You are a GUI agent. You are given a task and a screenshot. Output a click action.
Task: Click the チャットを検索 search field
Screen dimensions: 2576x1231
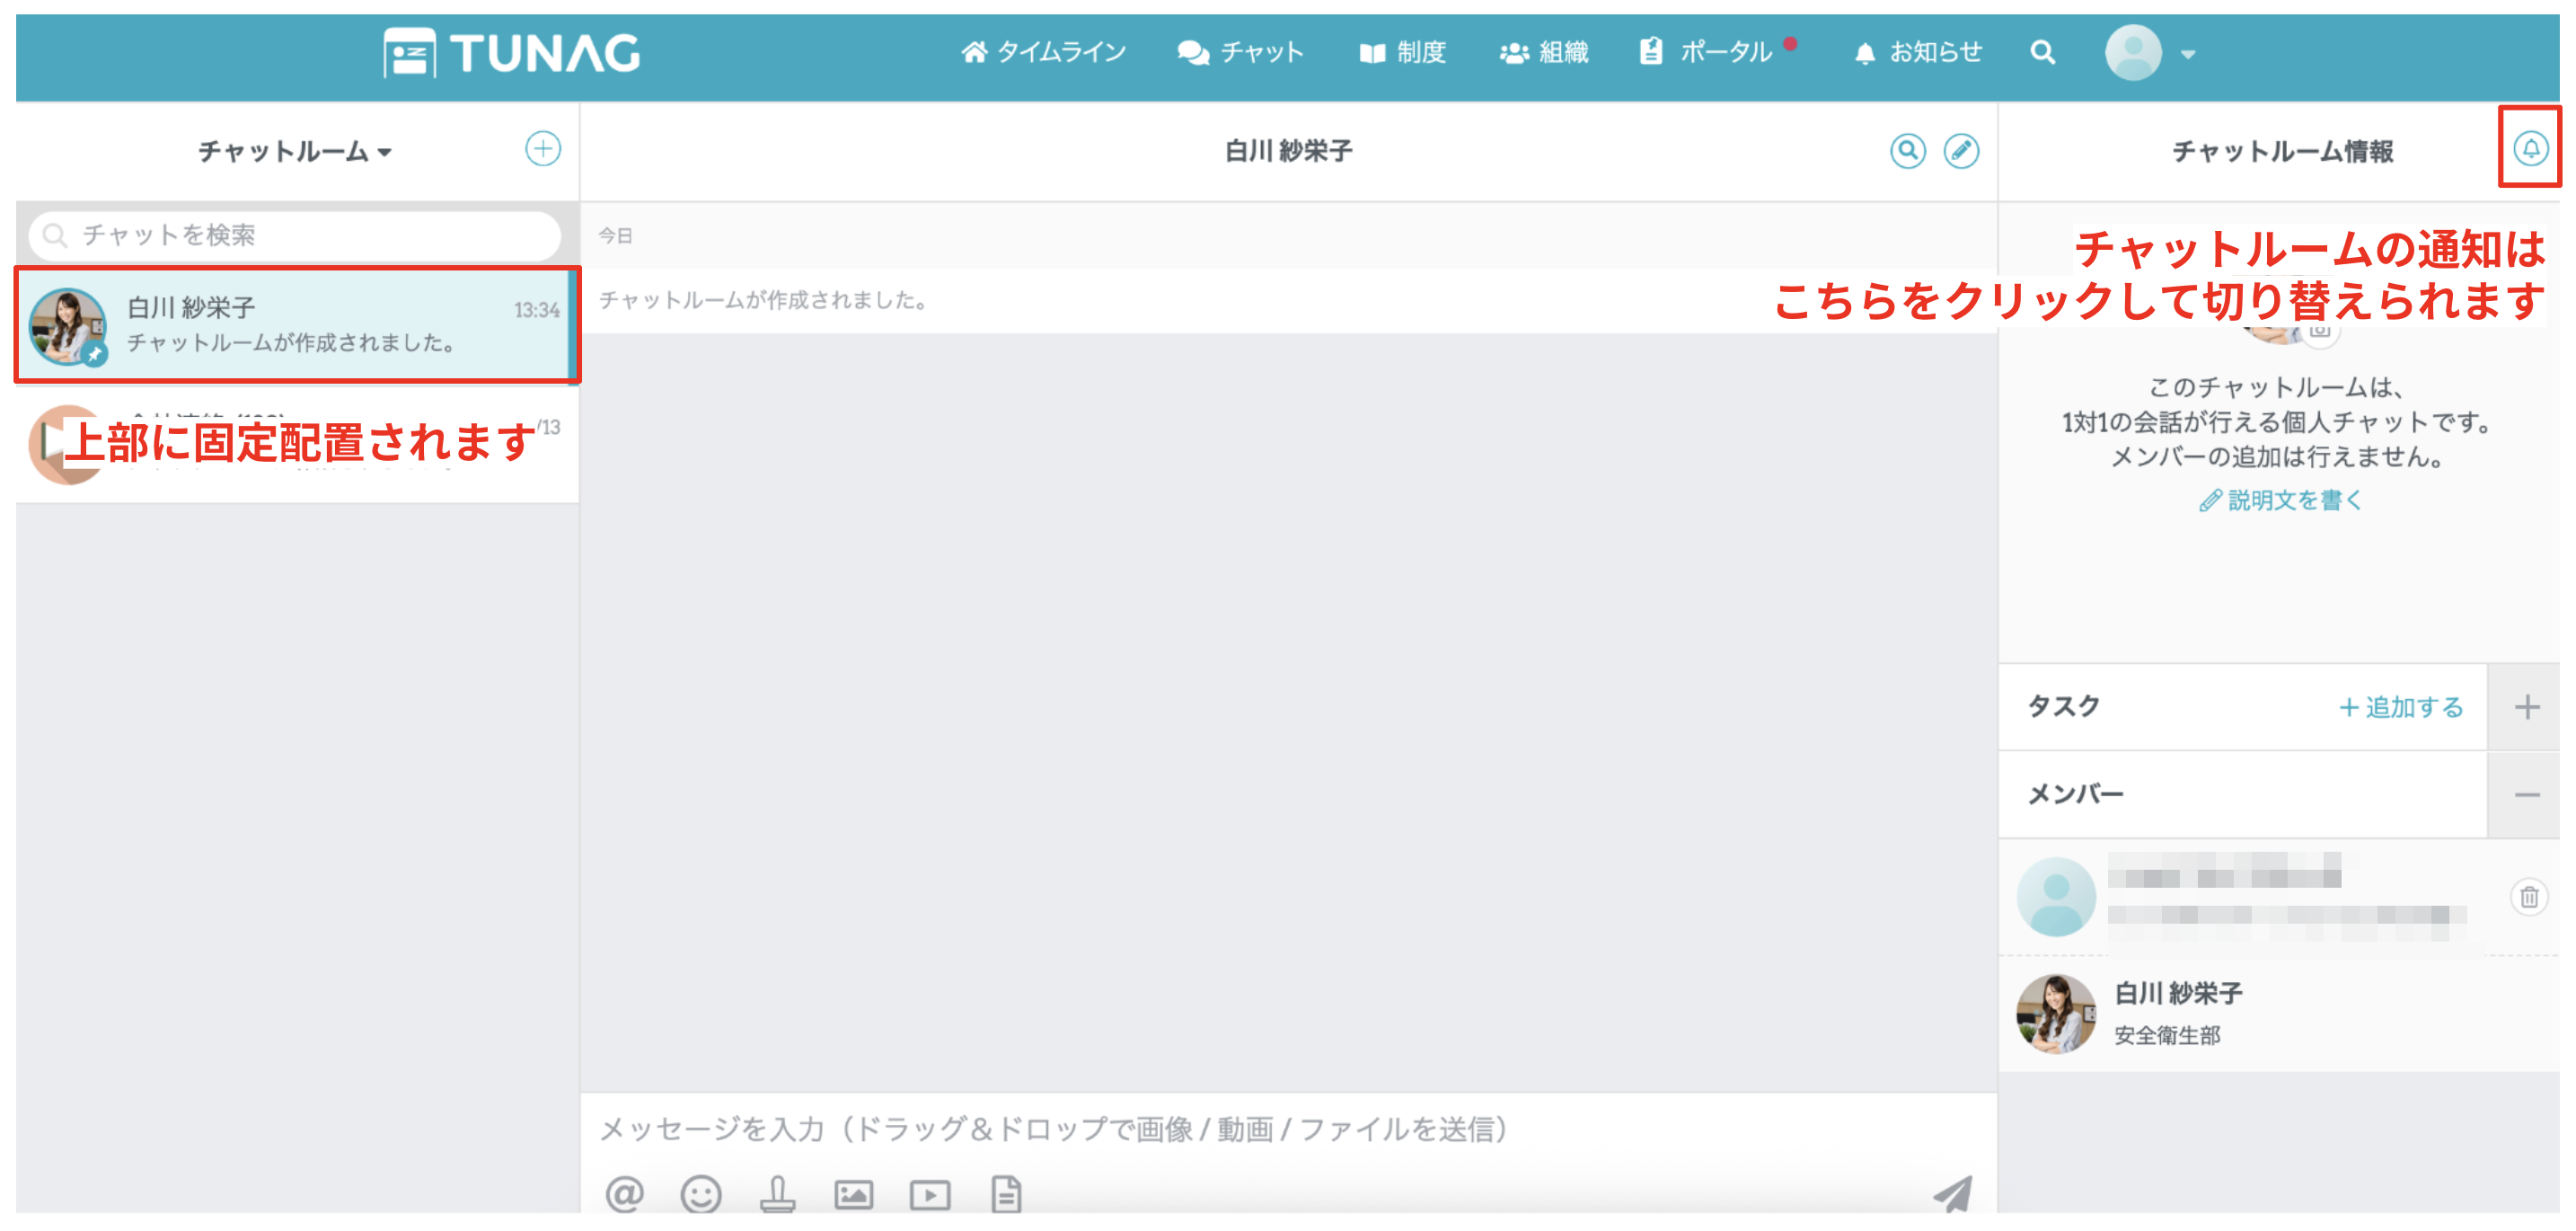(295, 235)
